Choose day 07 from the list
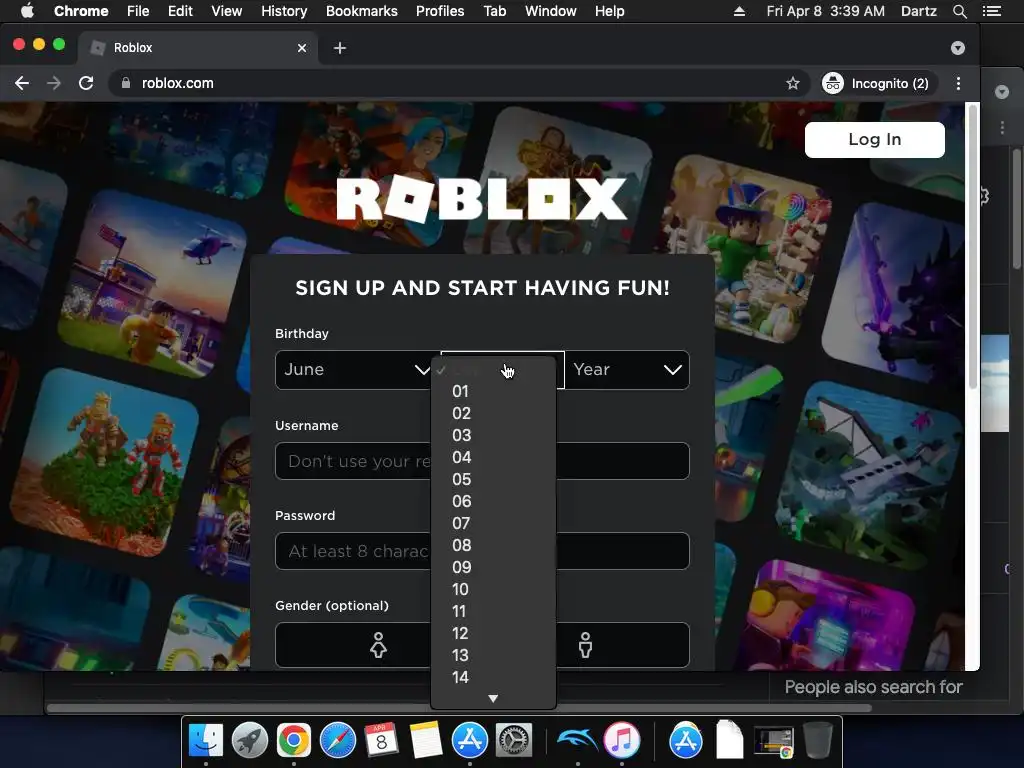The image size is (1024, 768). [493, 523]
